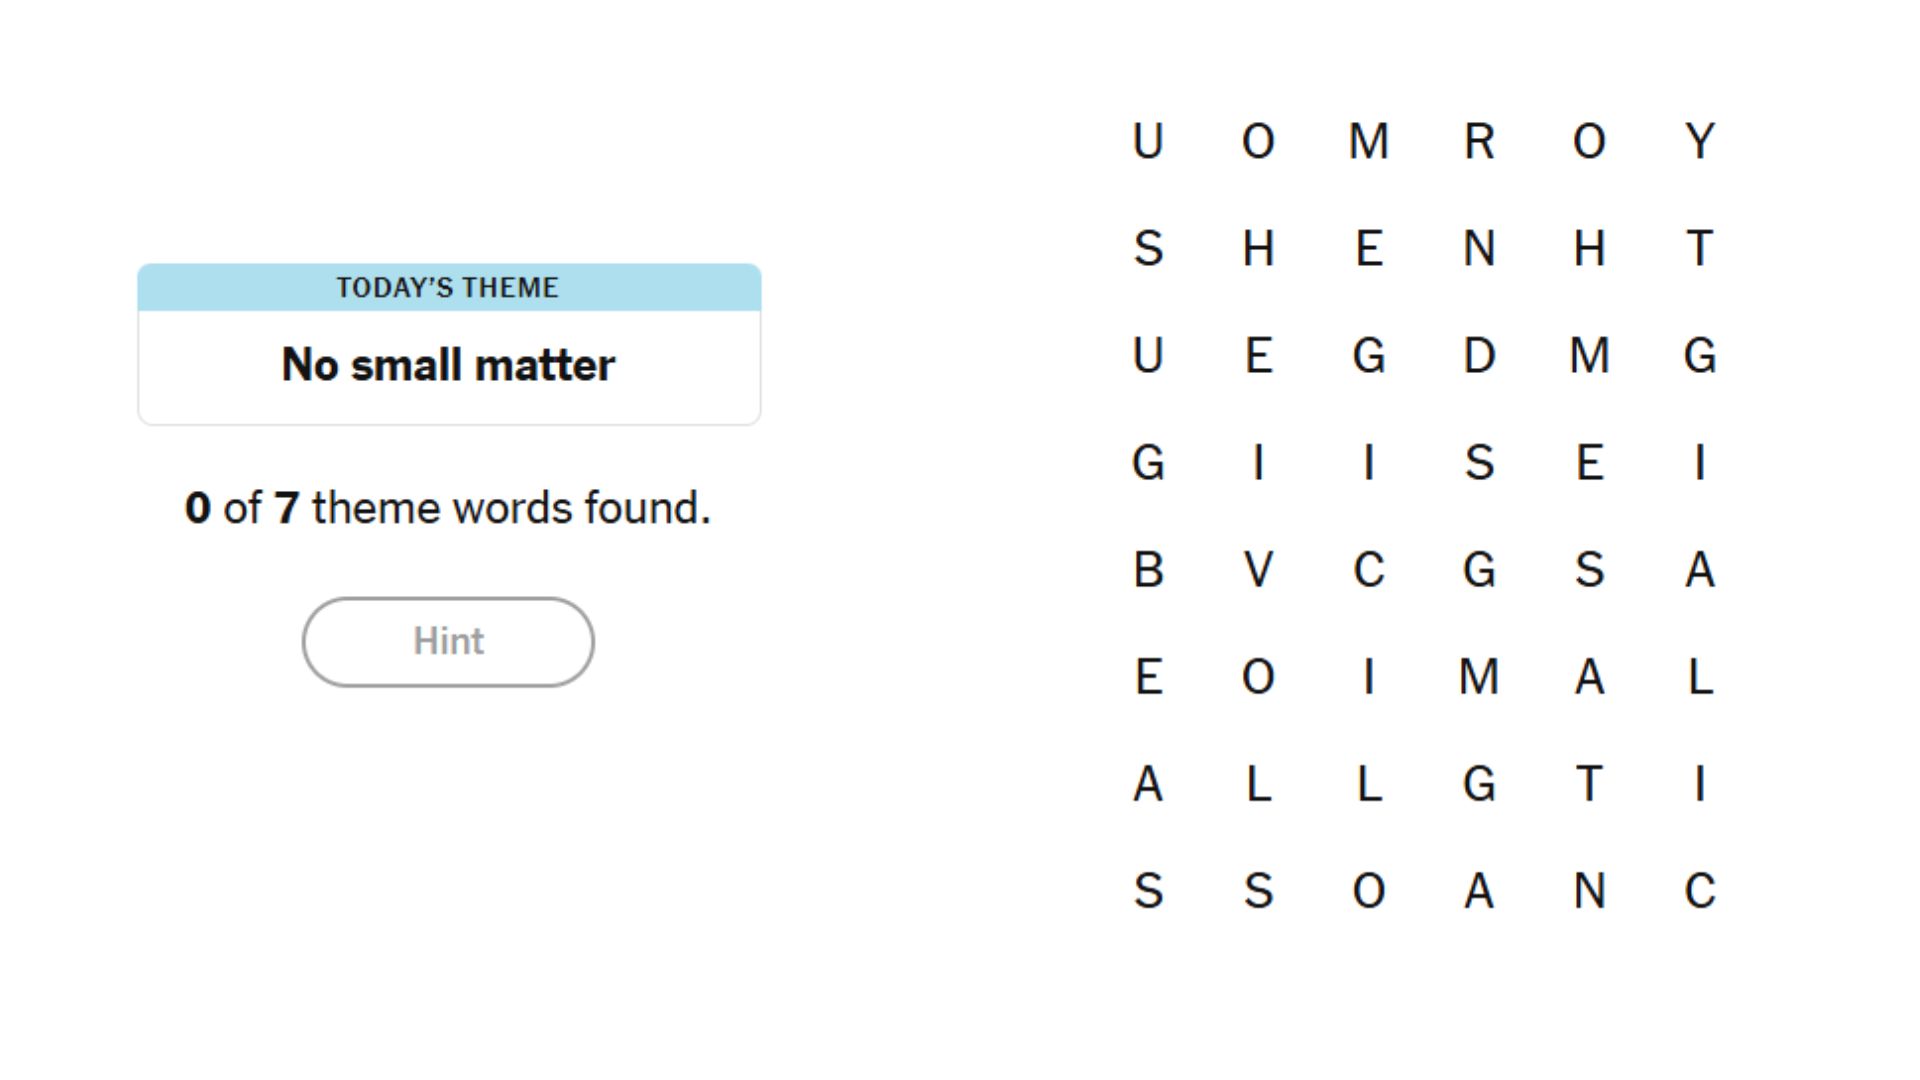Select the N in the bottom row
1920x1080 pixels.
pyautogui.click(x=1589, y=891)
